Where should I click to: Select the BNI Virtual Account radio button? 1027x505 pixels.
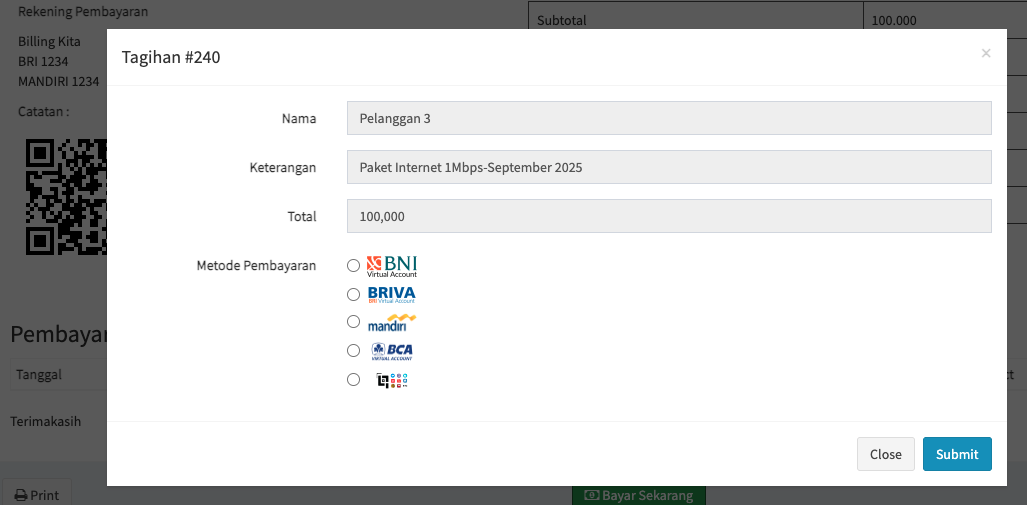pos(353,266)
